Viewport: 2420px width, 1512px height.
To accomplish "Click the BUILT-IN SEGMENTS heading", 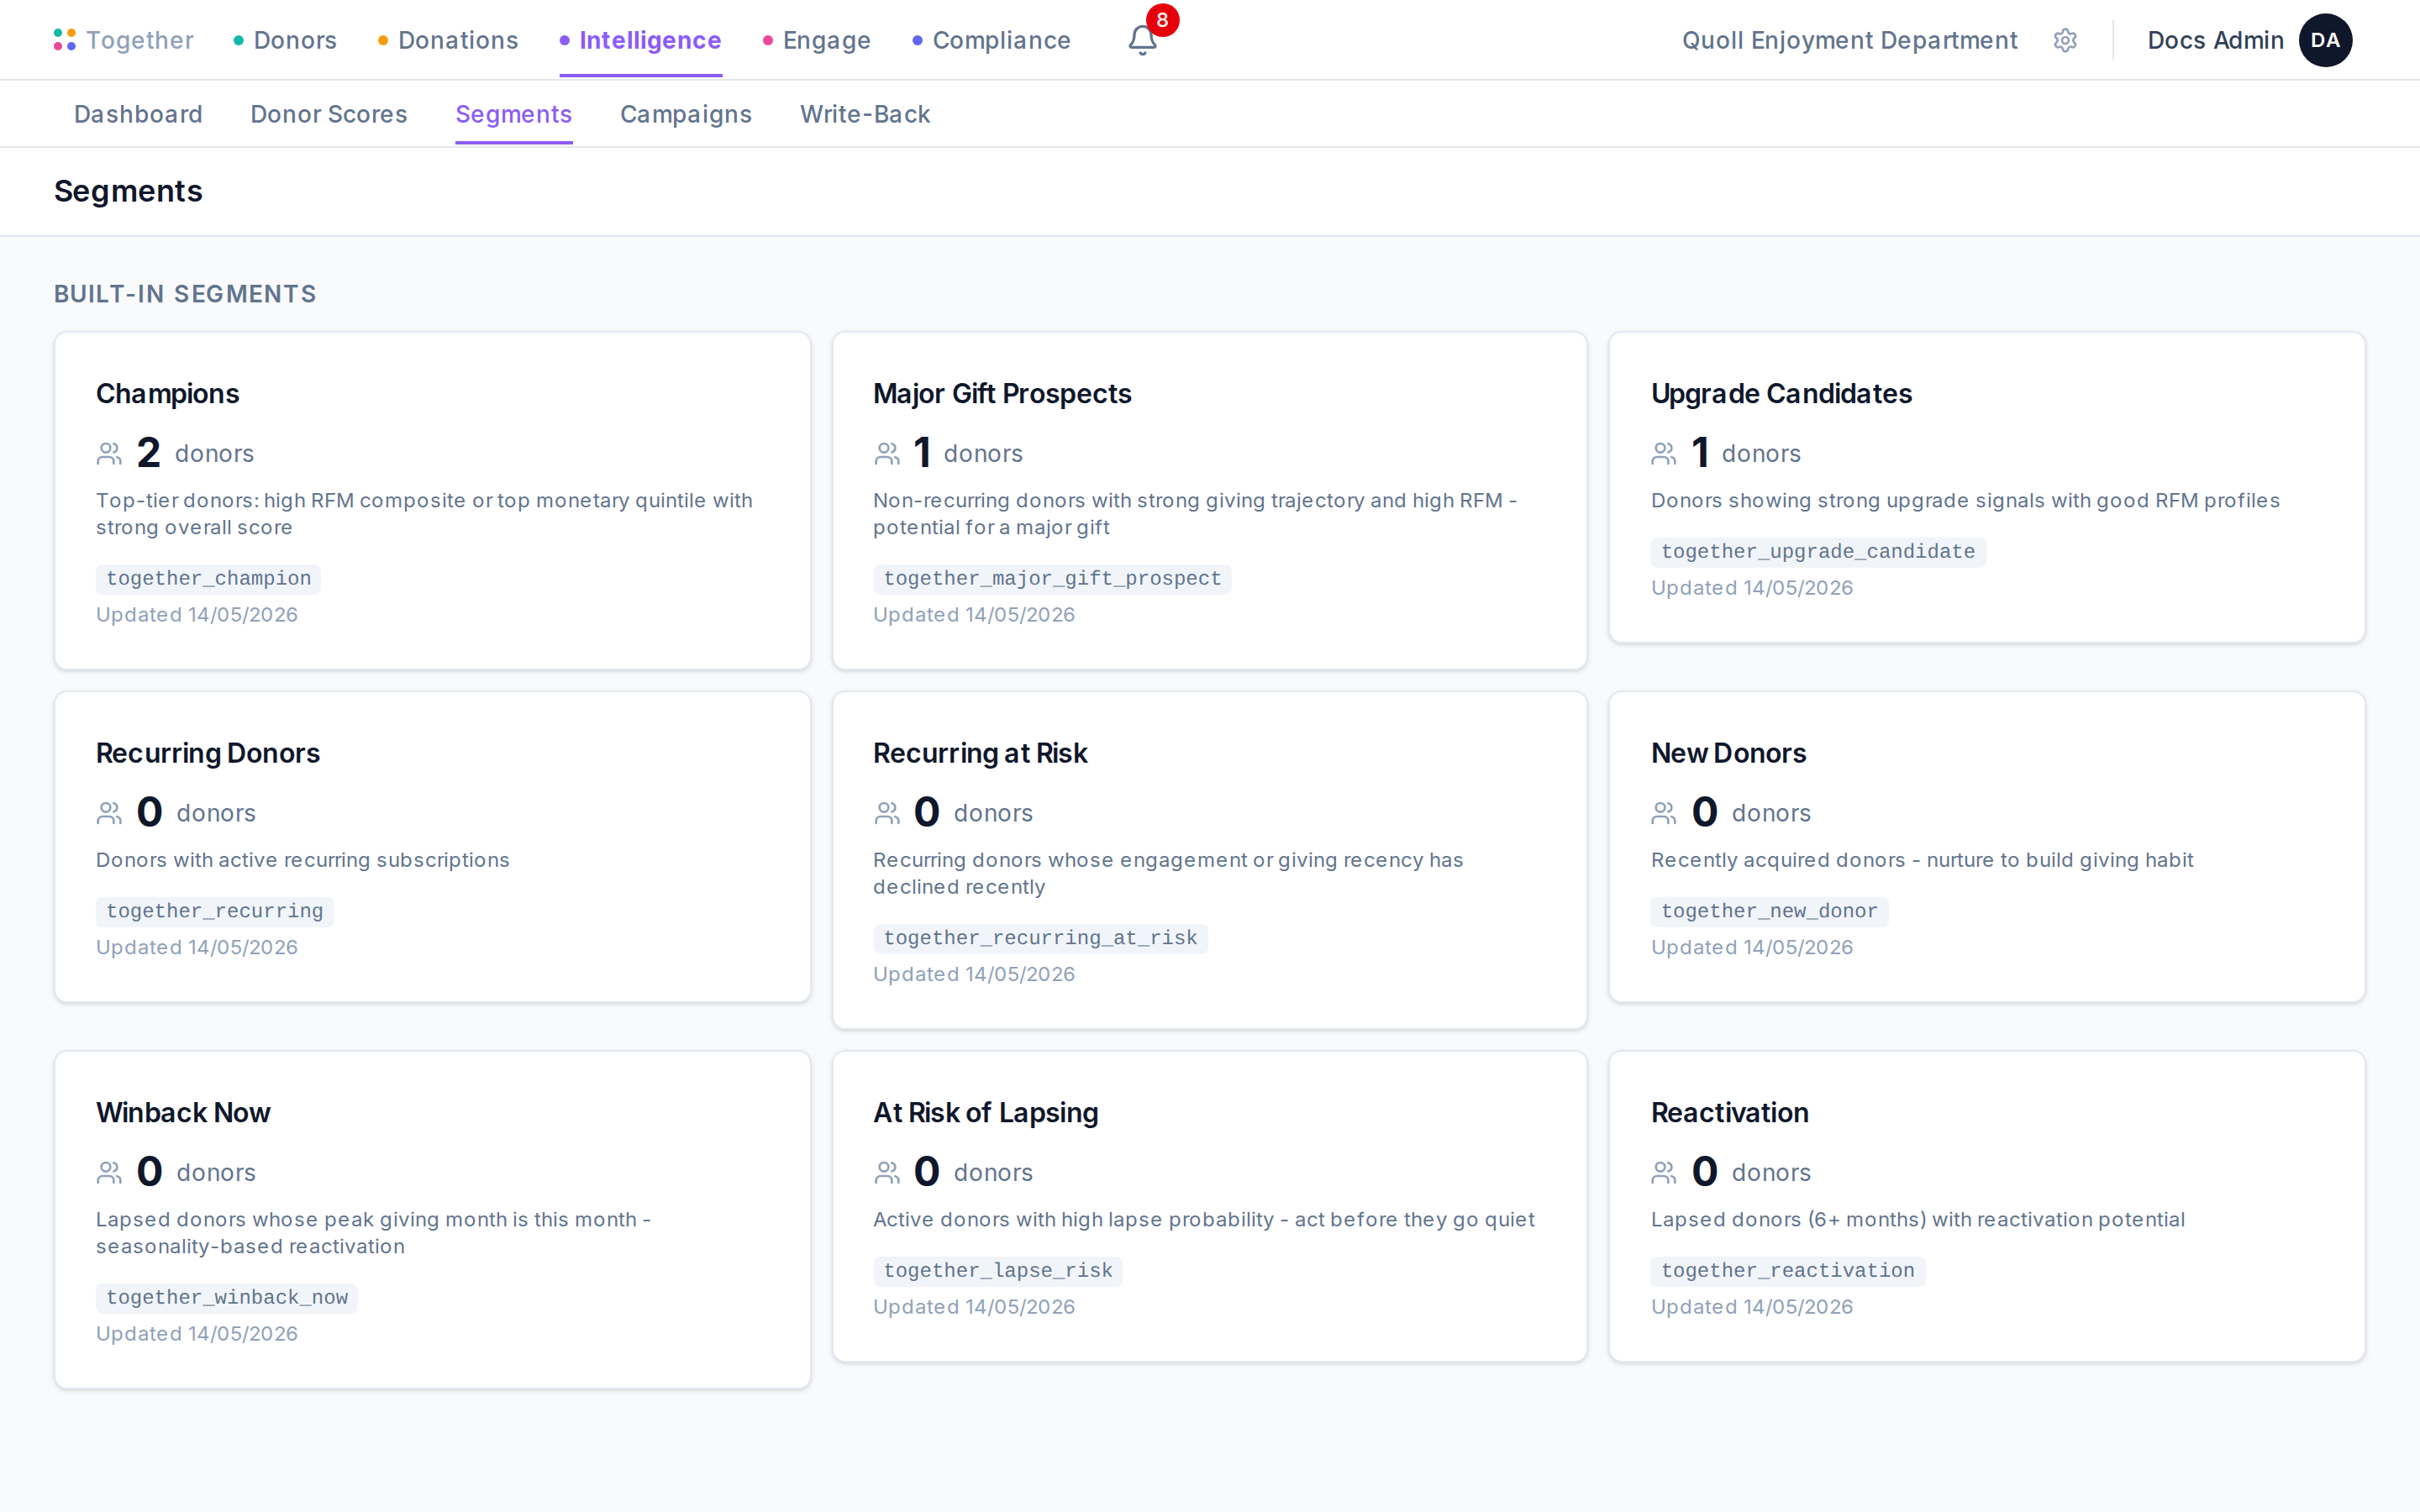I will [185, 294].
